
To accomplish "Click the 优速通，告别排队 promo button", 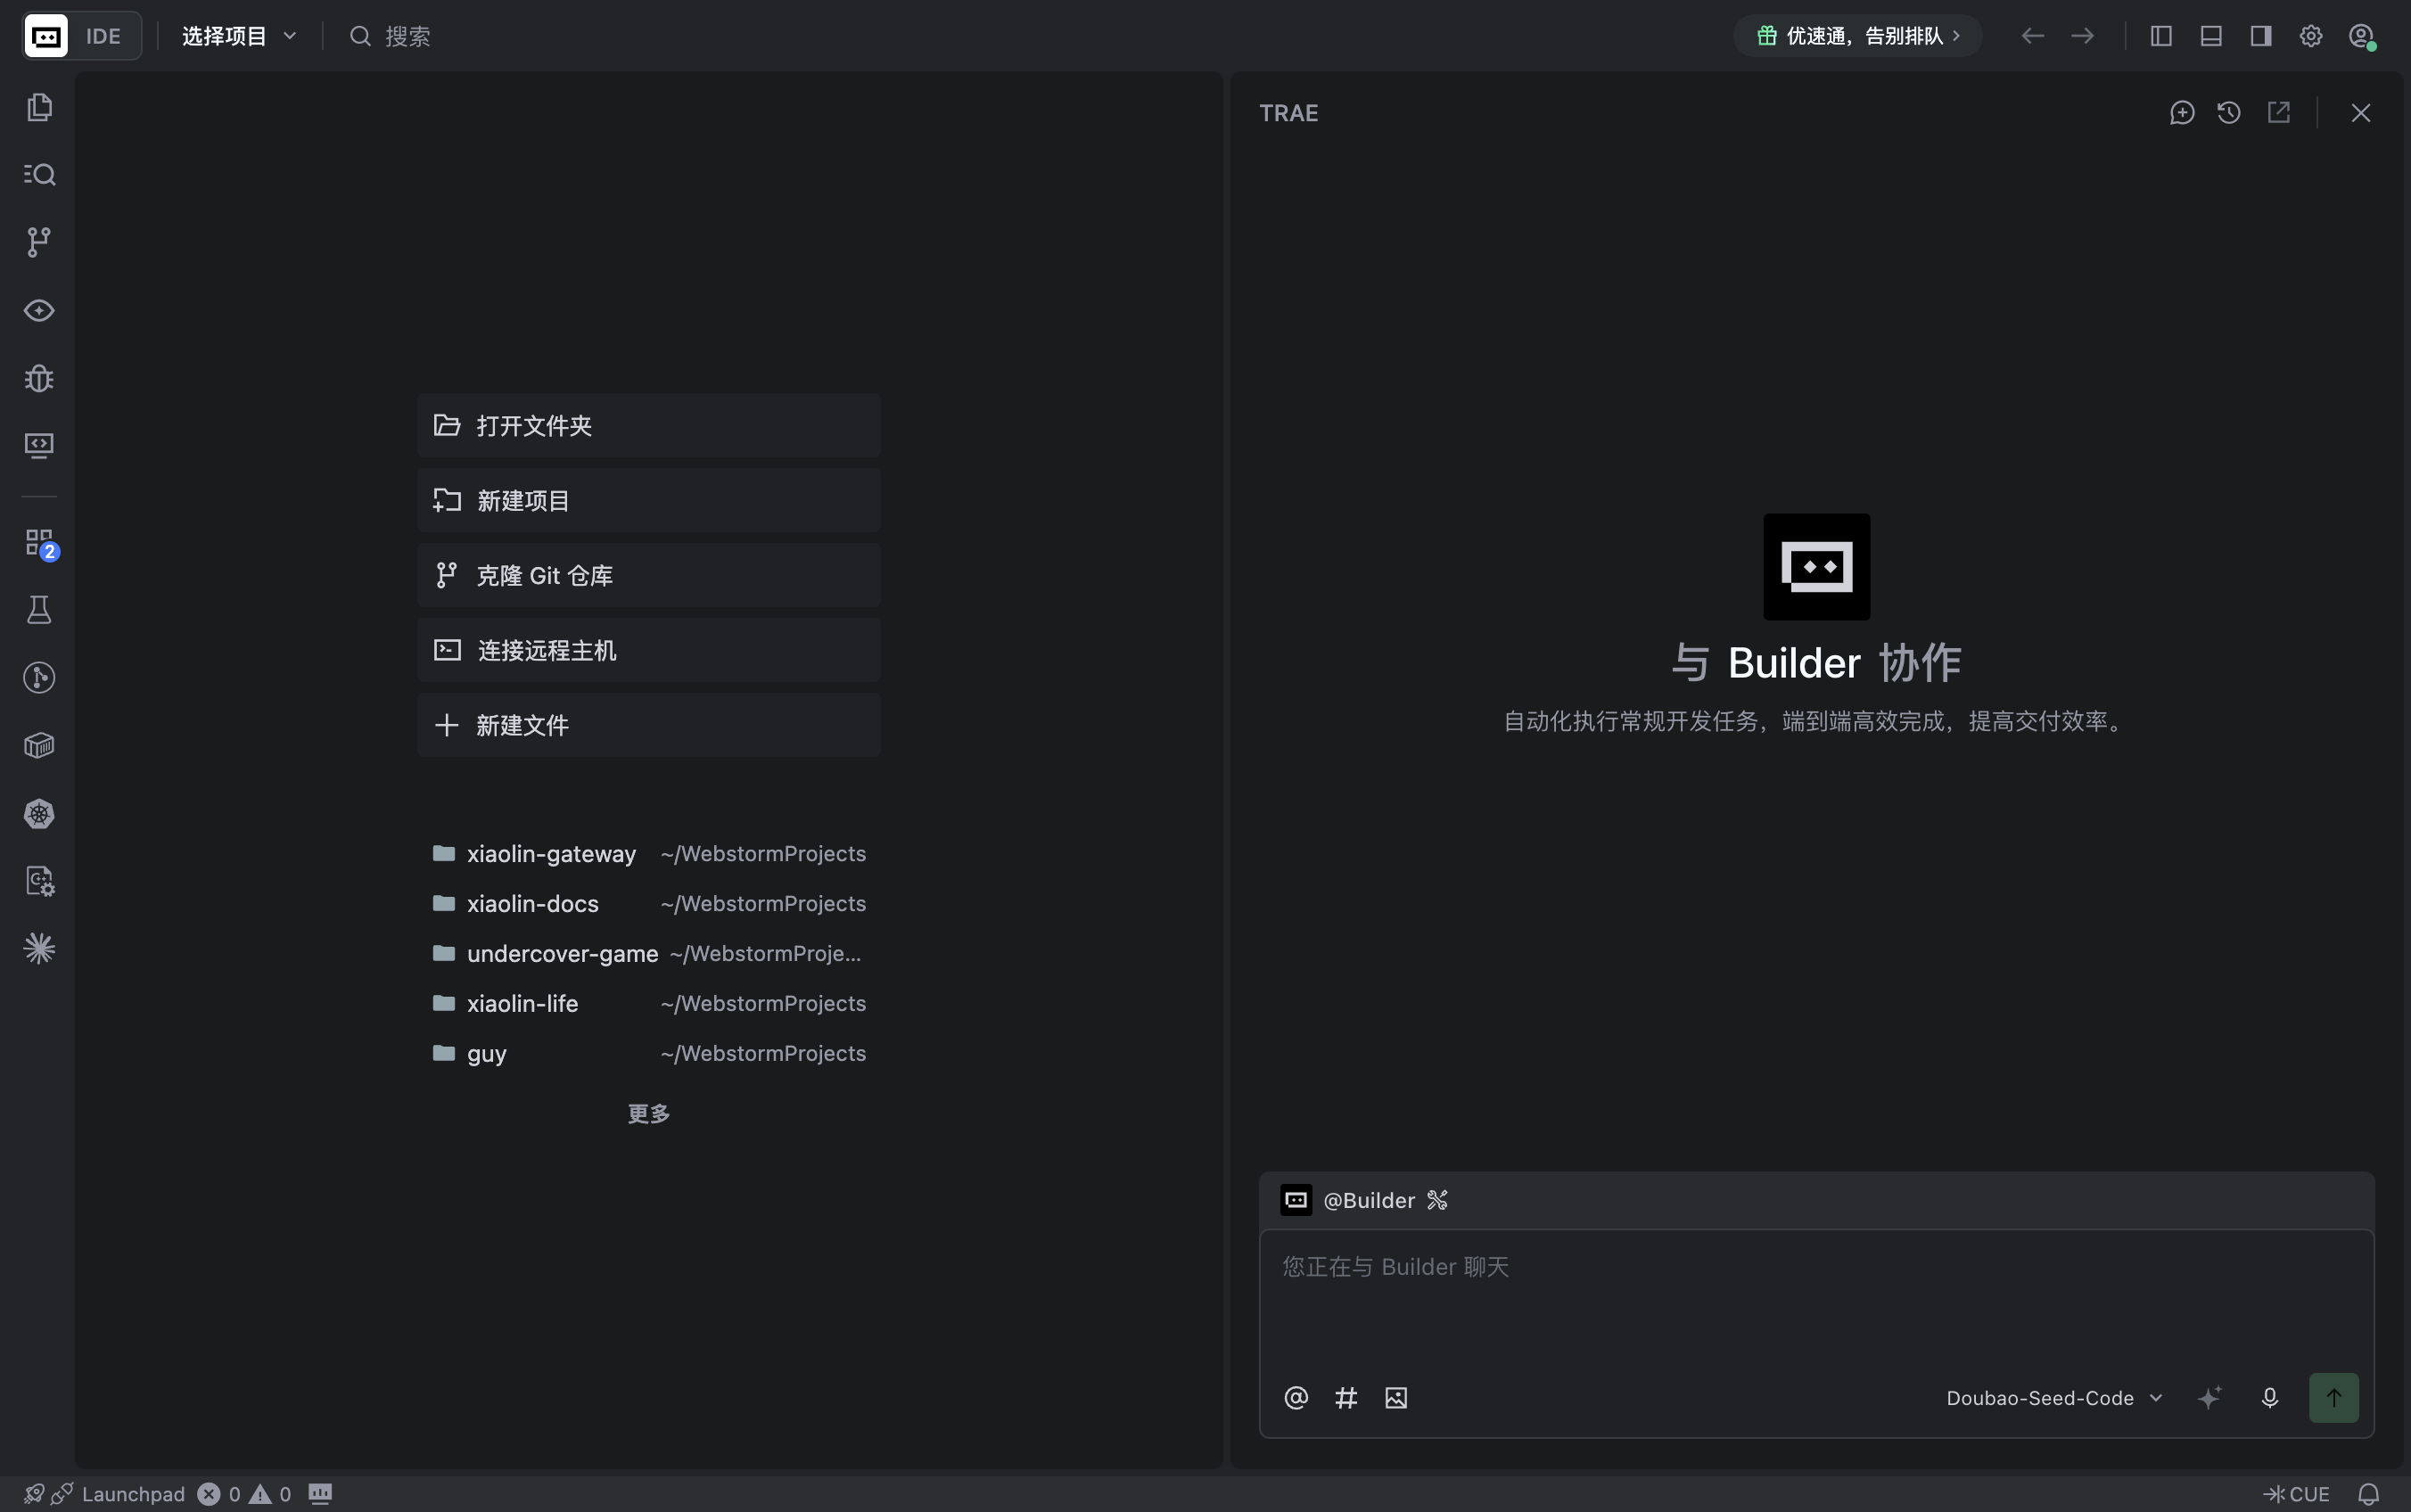I will pyautogui.click(x=1858, y=36).
